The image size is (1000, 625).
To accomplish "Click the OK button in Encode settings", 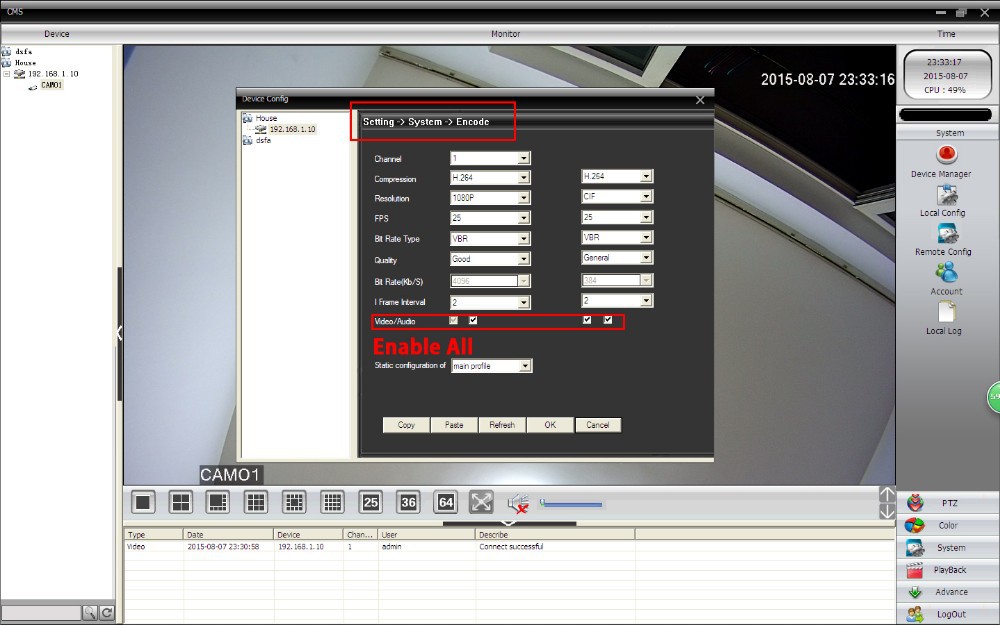I will coord(550,425).
